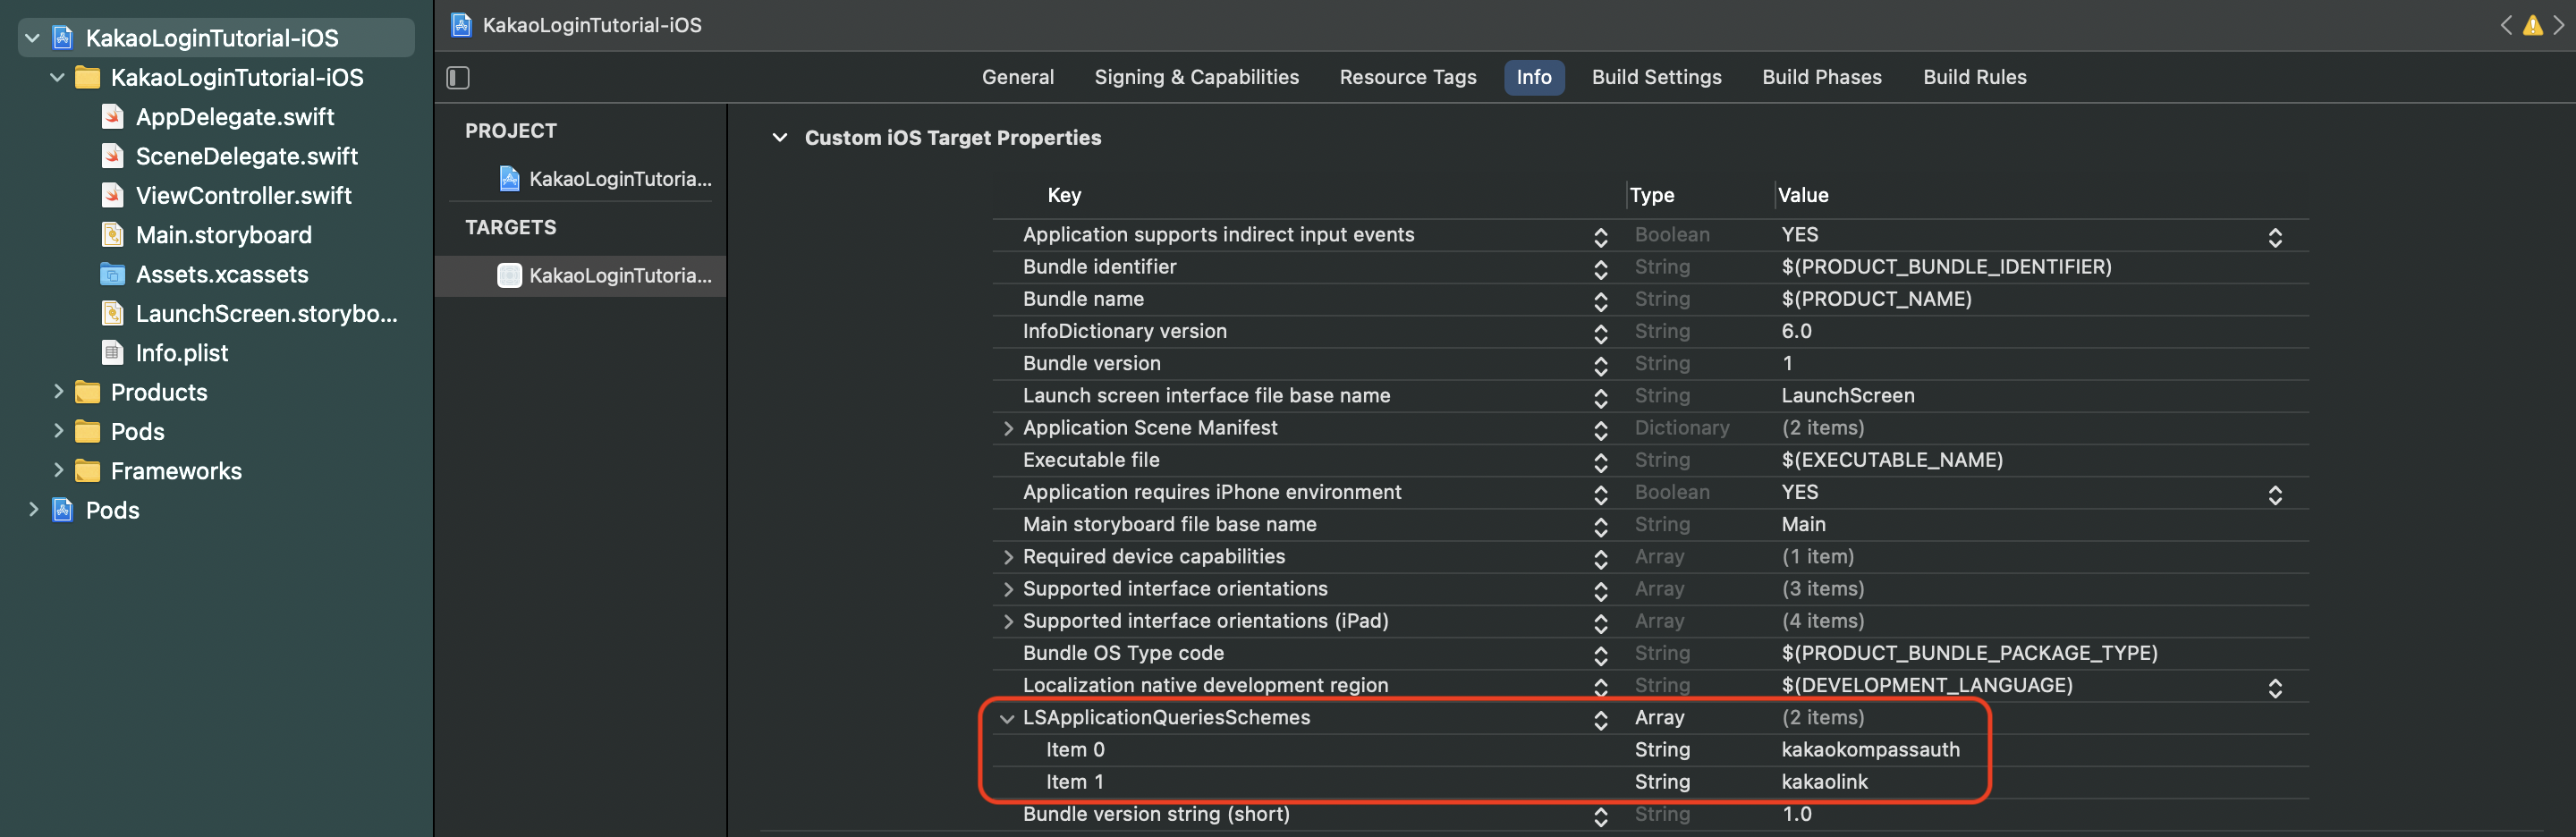Open value popup for requires iPhone environment
The image size is (2576, 837).
point(2275,495)
